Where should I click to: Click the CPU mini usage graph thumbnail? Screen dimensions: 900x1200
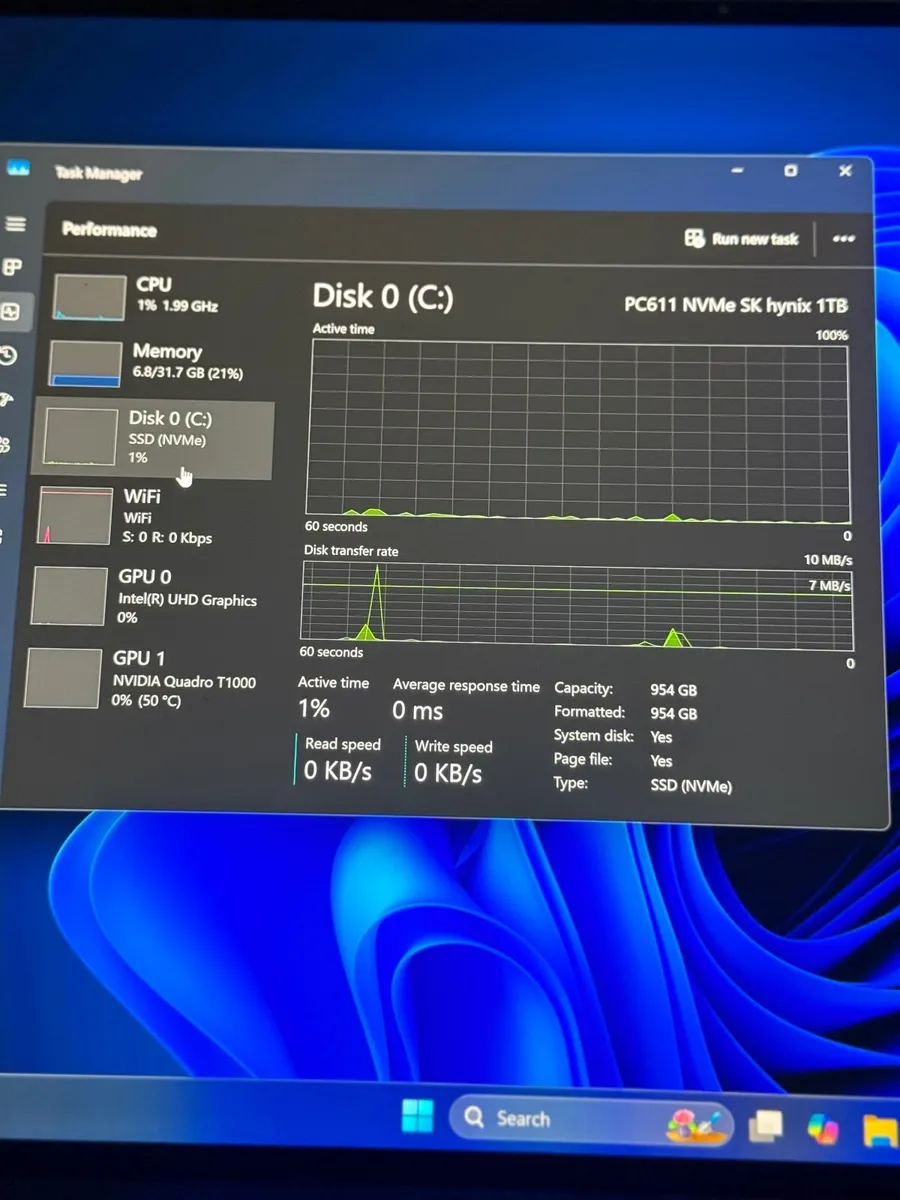(x=89, y=298)
